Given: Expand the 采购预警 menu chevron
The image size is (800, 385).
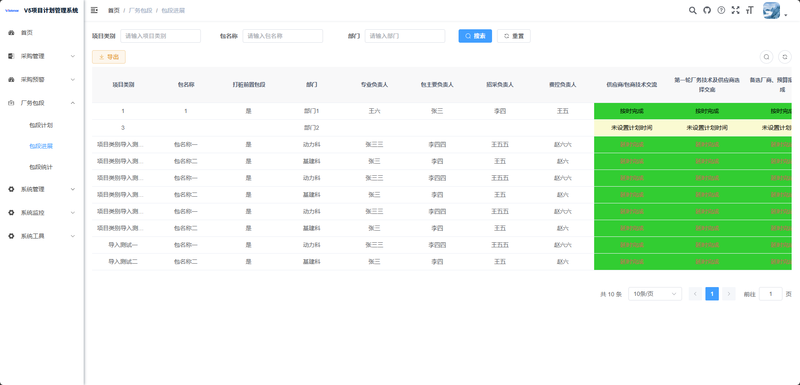Looking at the screenshot, I should 73,80.
